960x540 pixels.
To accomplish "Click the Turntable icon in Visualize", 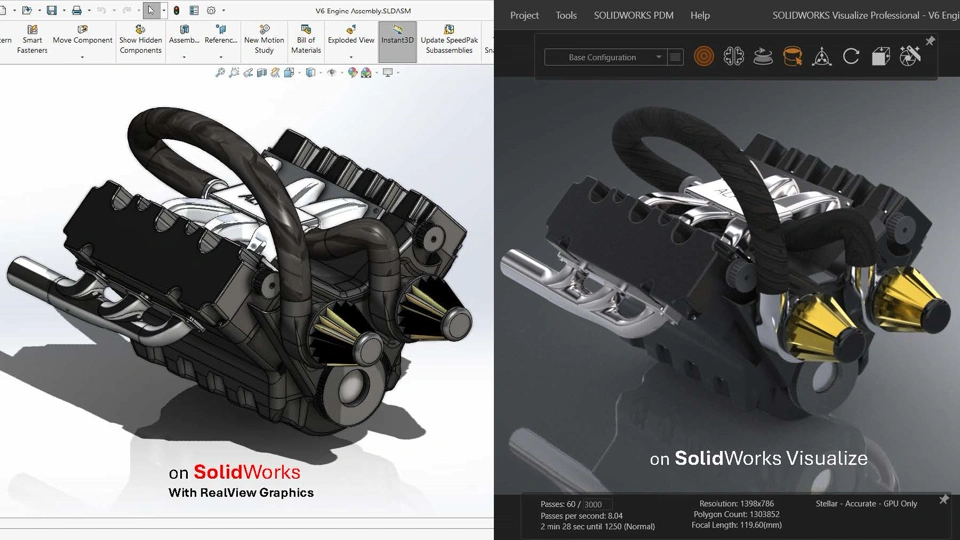I will click(763, 57).
